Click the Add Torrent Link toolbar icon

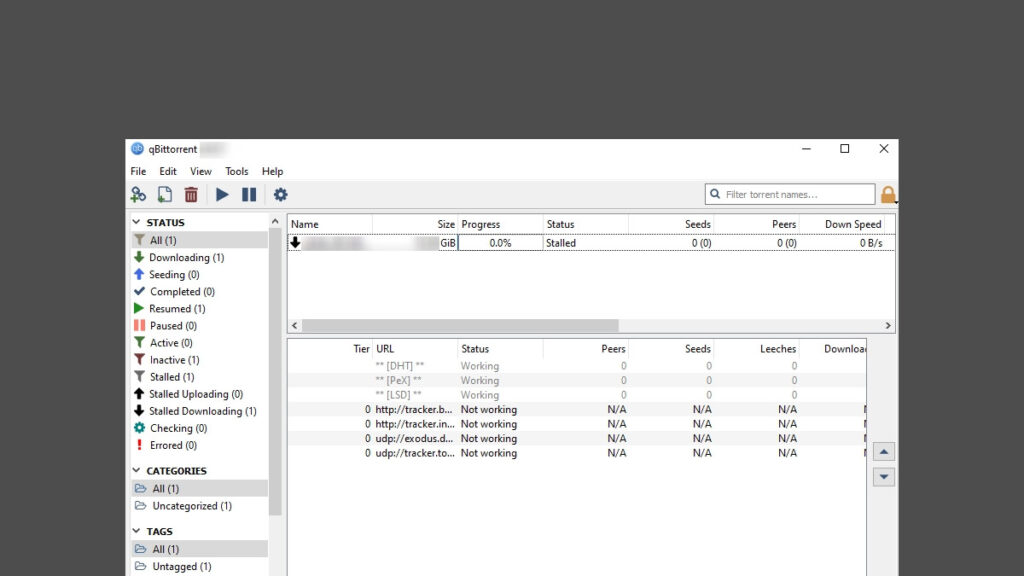[138, 194]
